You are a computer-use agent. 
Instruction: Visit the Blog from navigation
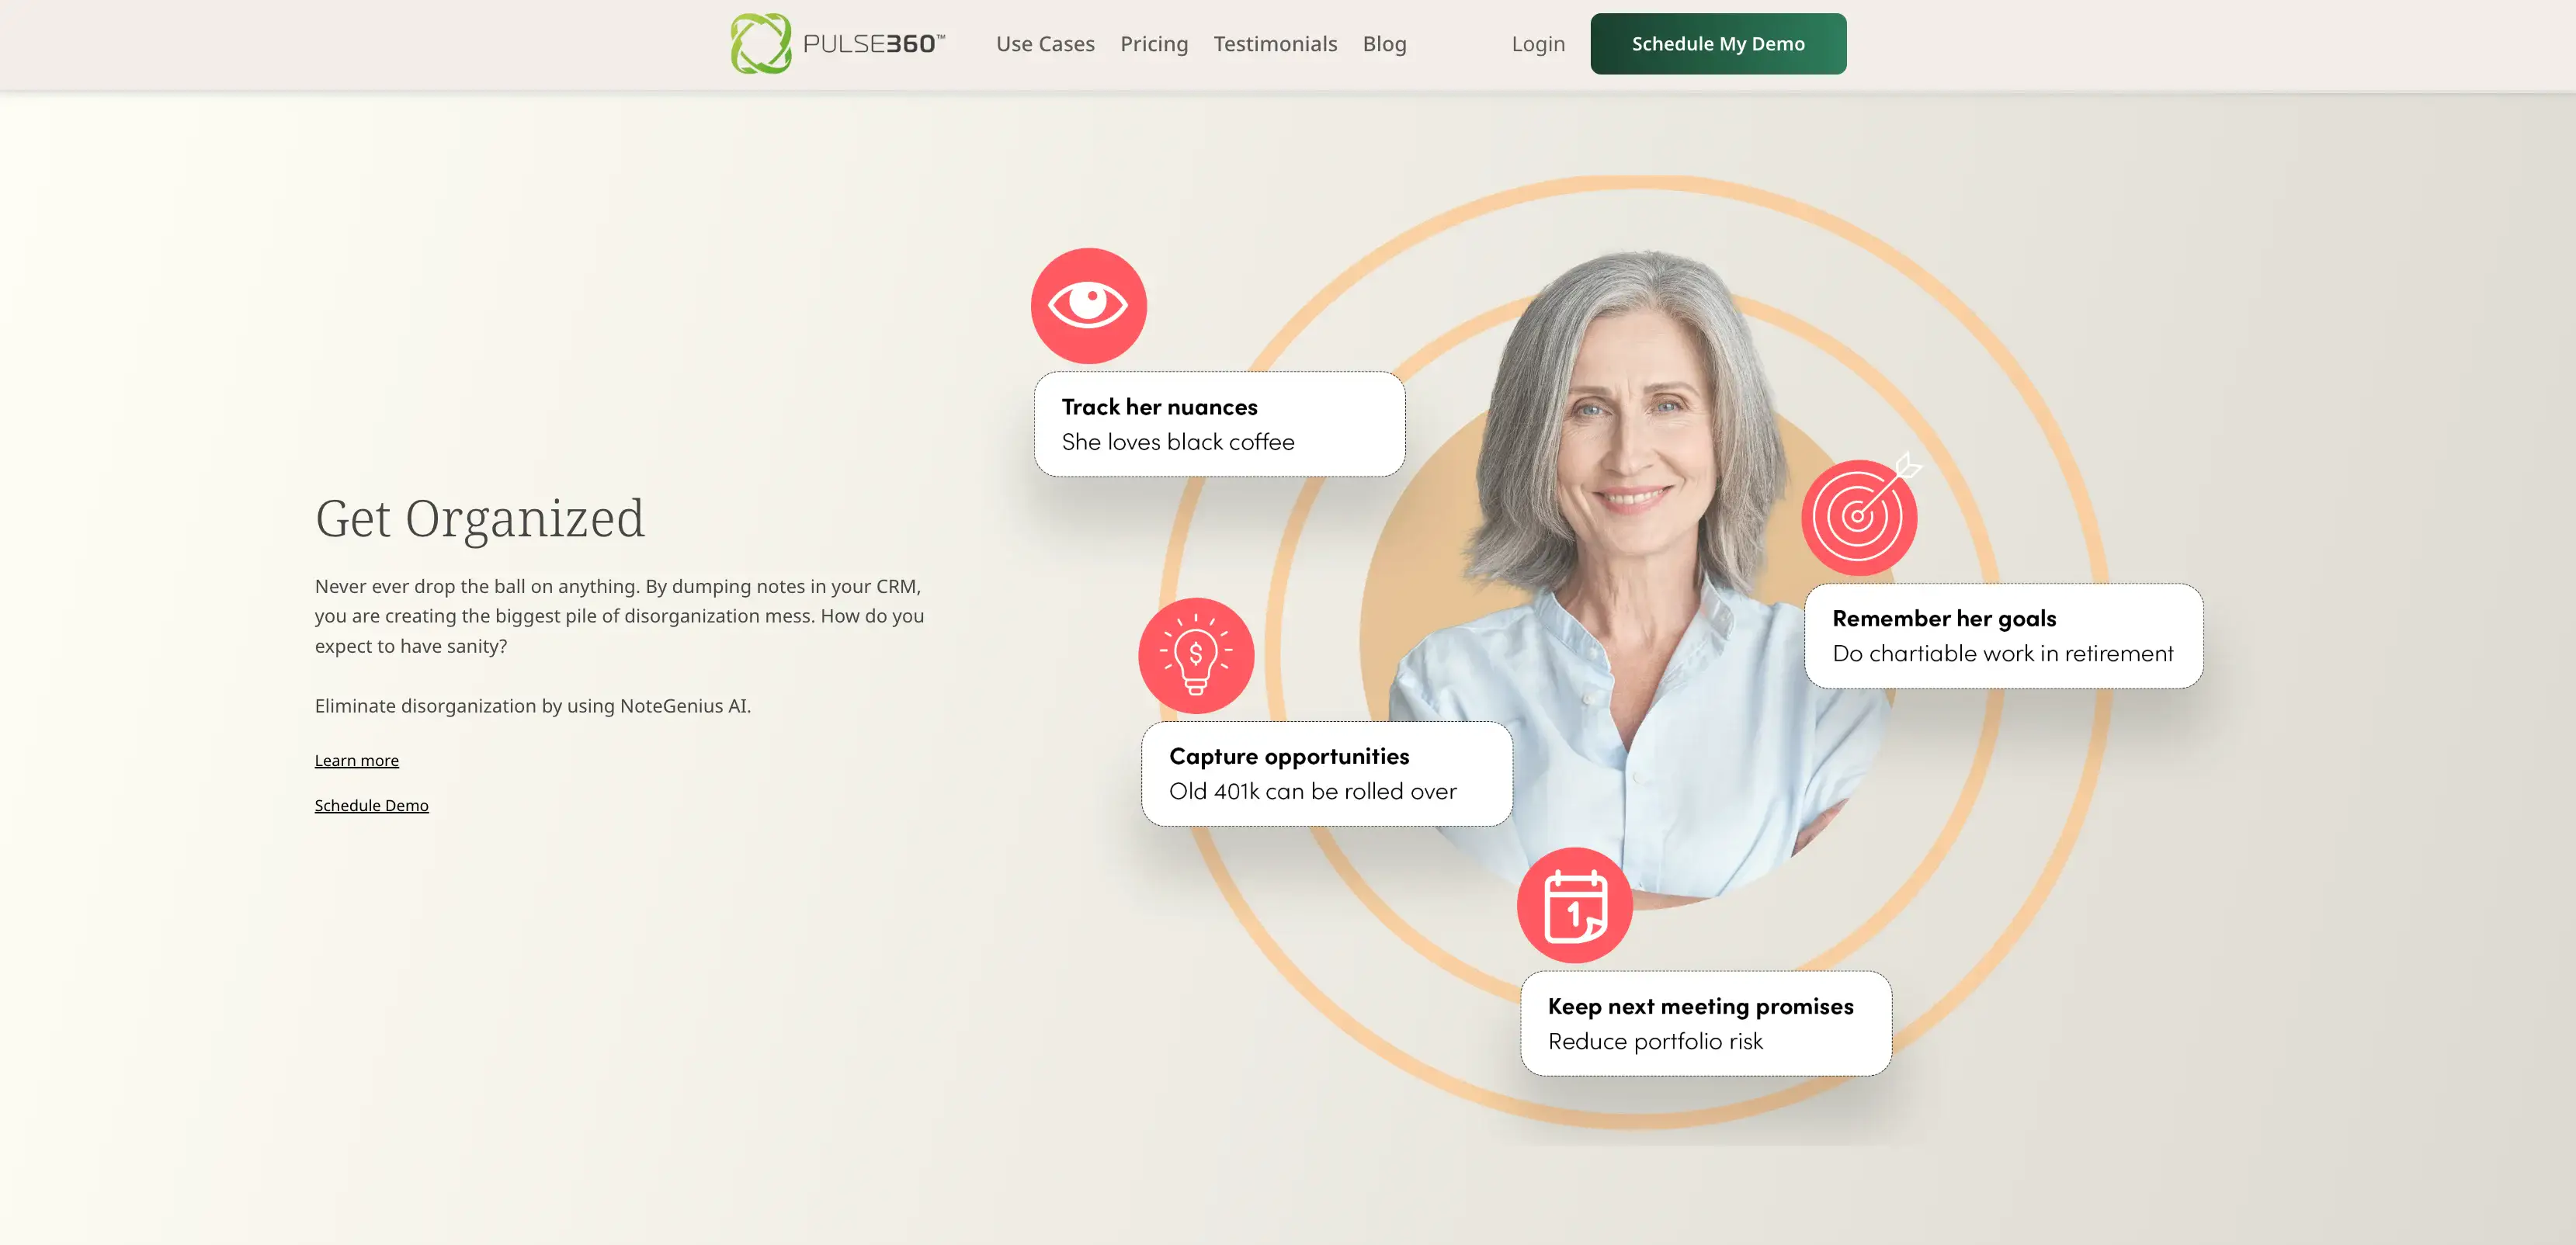(x=1384, y=44)
